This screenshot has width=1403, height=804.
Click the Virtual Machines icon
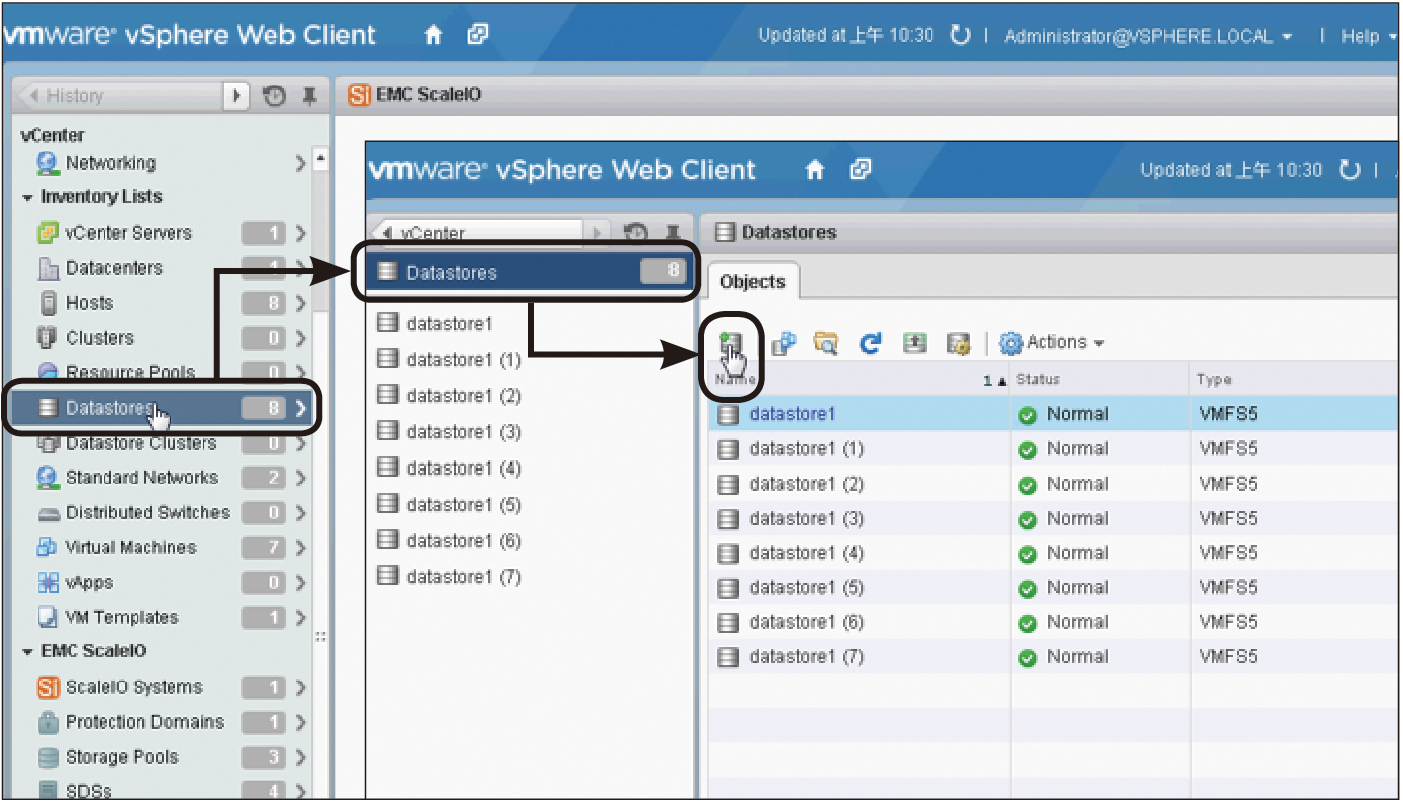pyautogui.click(x=48, y=548)
